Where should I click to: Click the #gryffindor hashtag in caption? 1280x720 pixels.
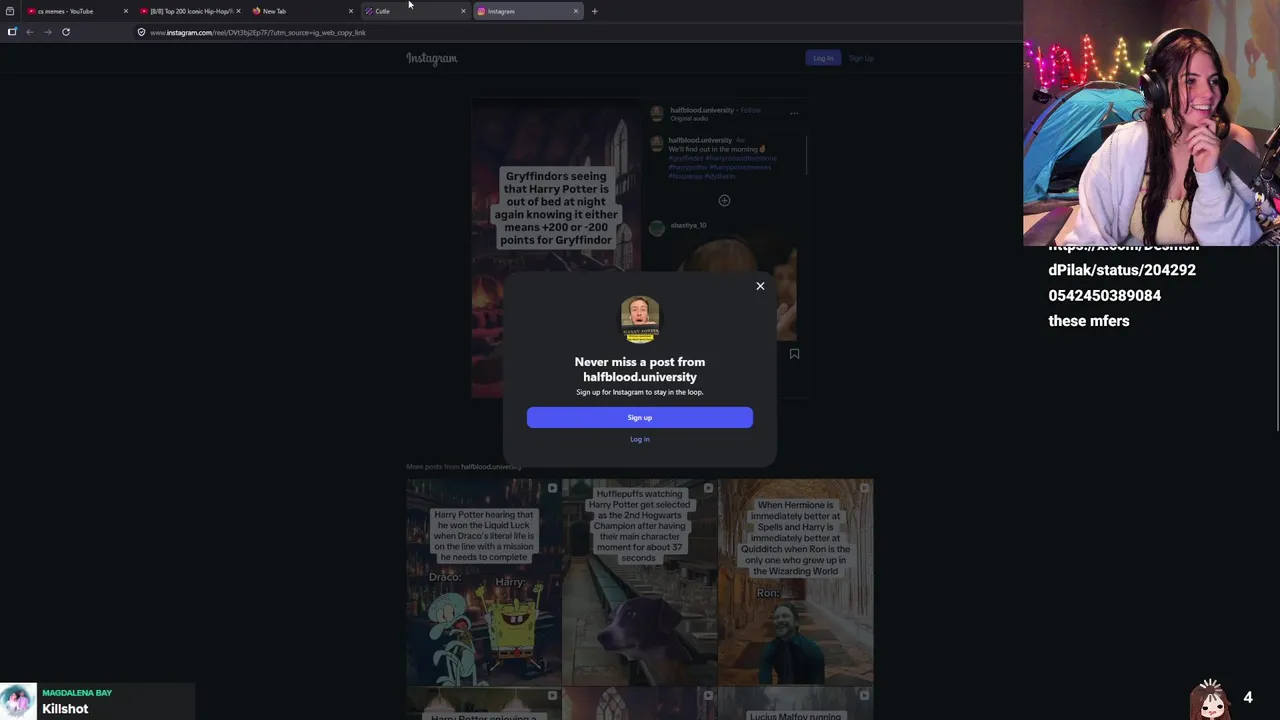coord(686,158)
